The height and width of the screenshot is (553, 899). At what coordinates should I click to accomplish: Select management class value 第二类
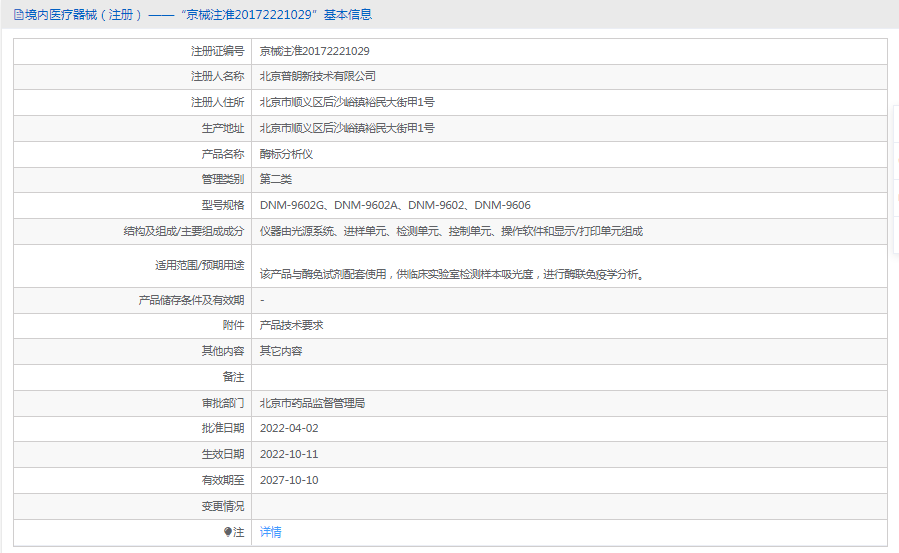(276, 179)
